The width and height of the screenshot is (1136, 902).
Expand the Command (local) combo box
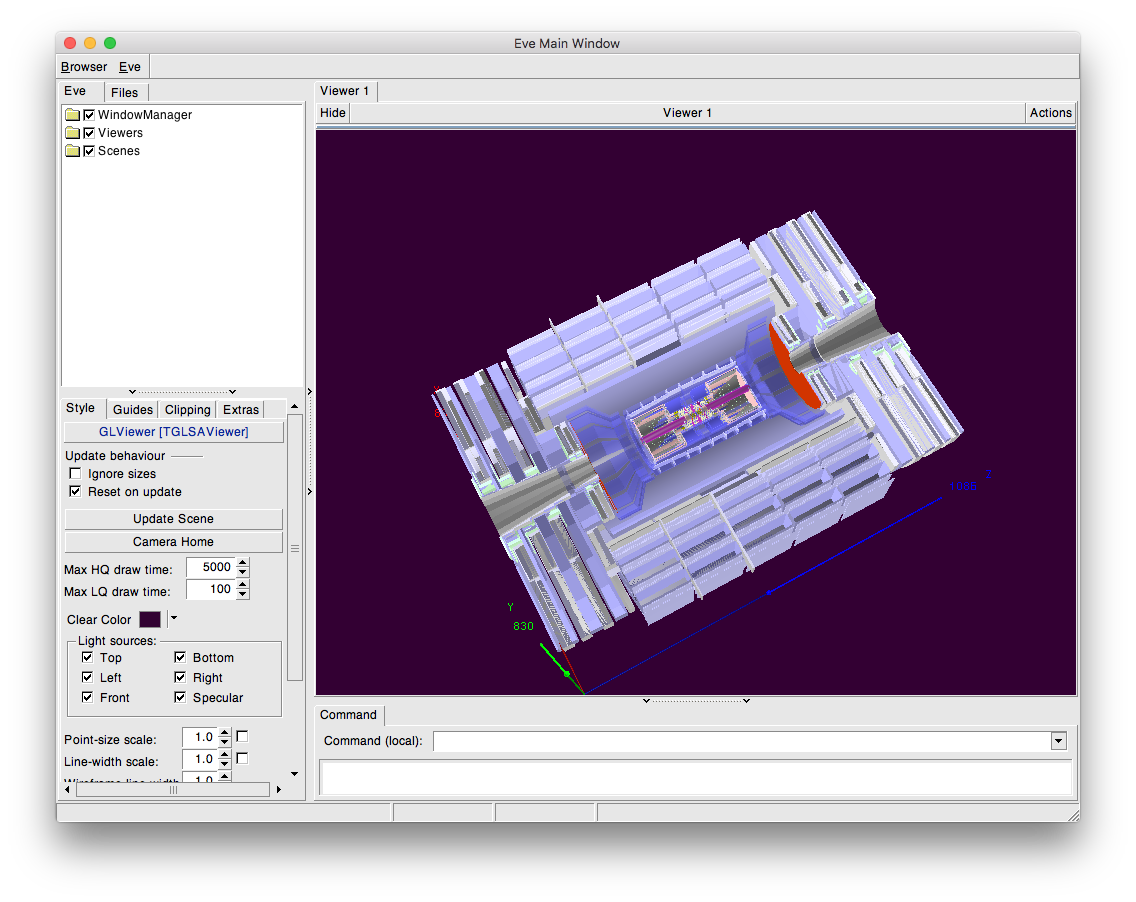coord(1059,741)
